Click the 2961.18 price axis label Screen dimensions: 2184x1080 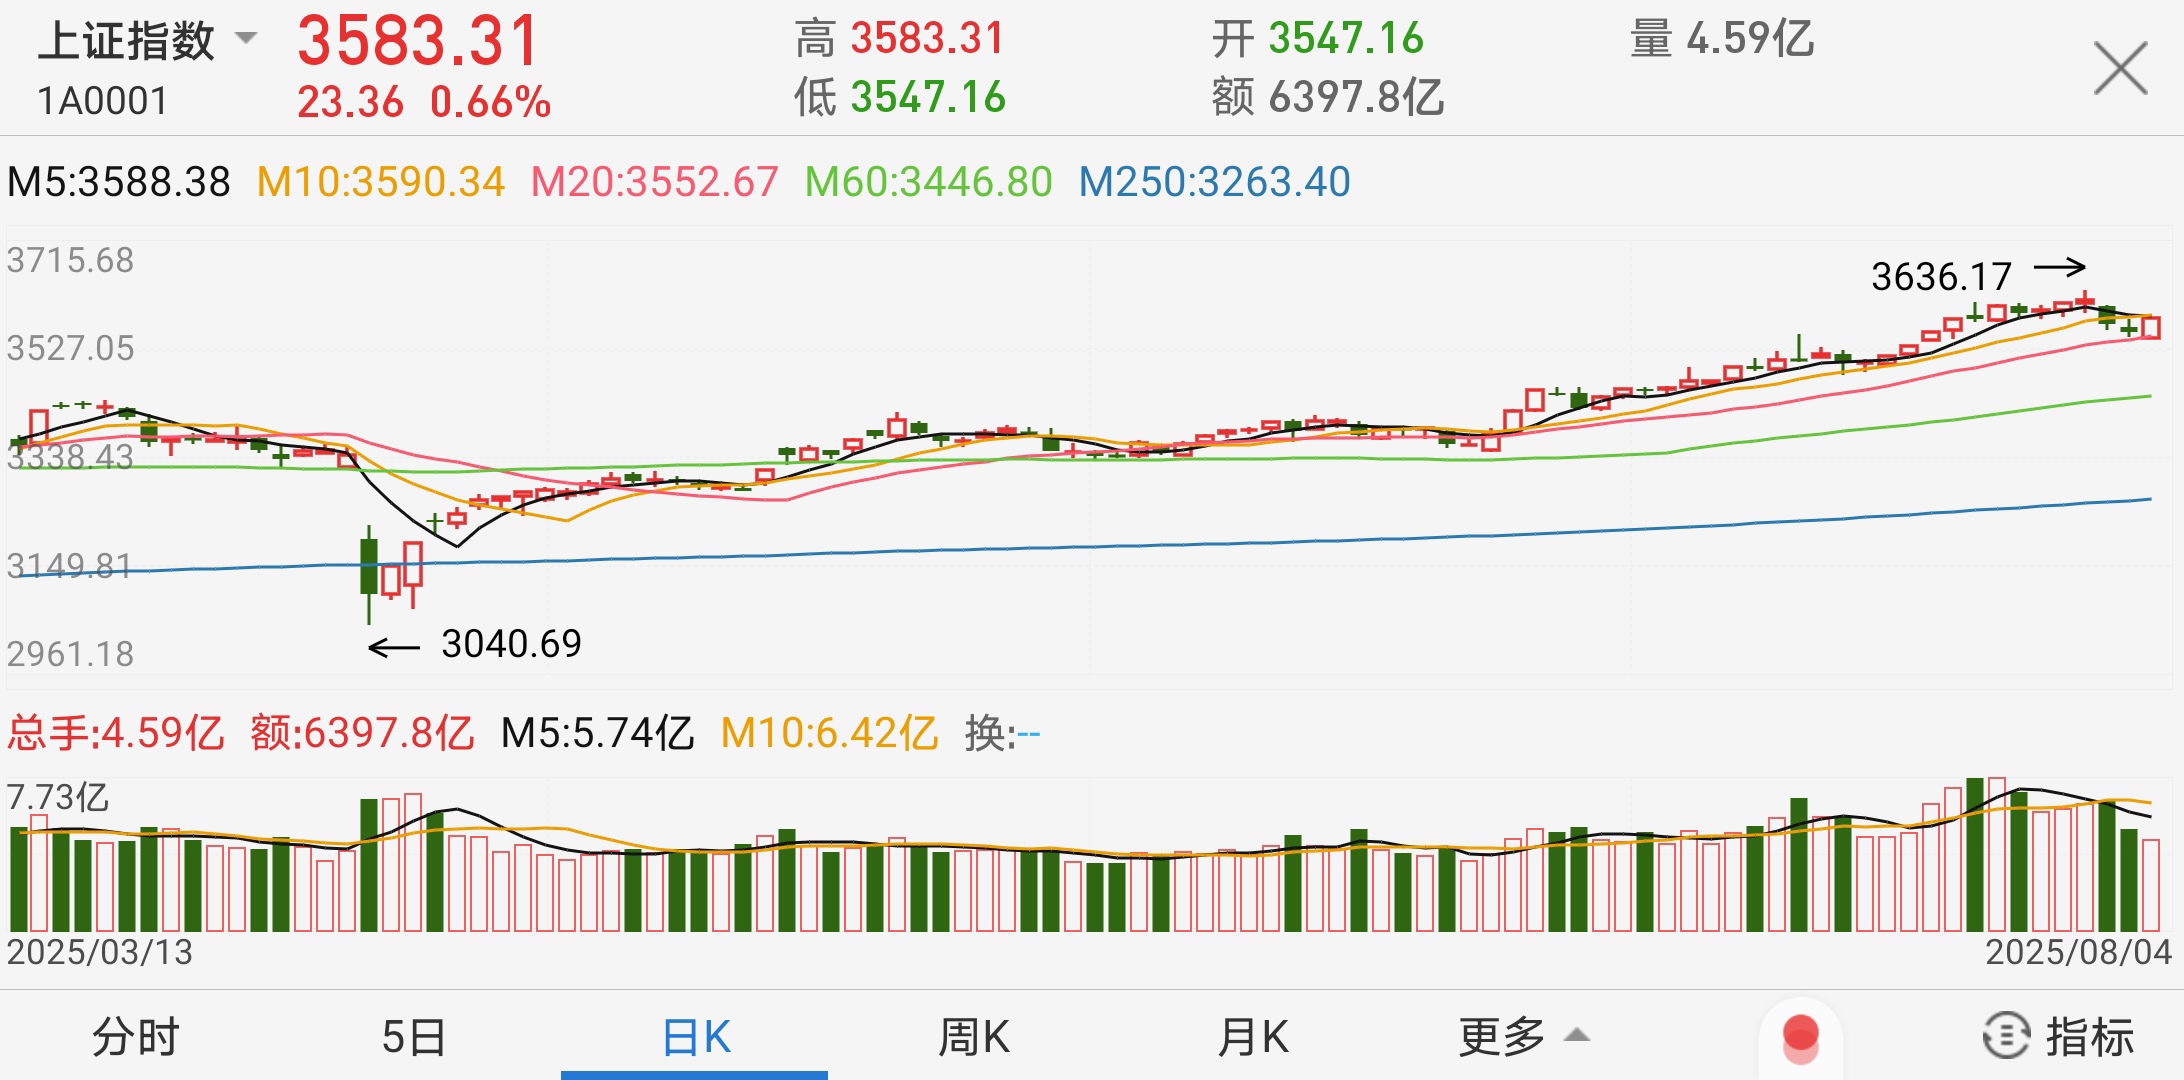[70, 654]
